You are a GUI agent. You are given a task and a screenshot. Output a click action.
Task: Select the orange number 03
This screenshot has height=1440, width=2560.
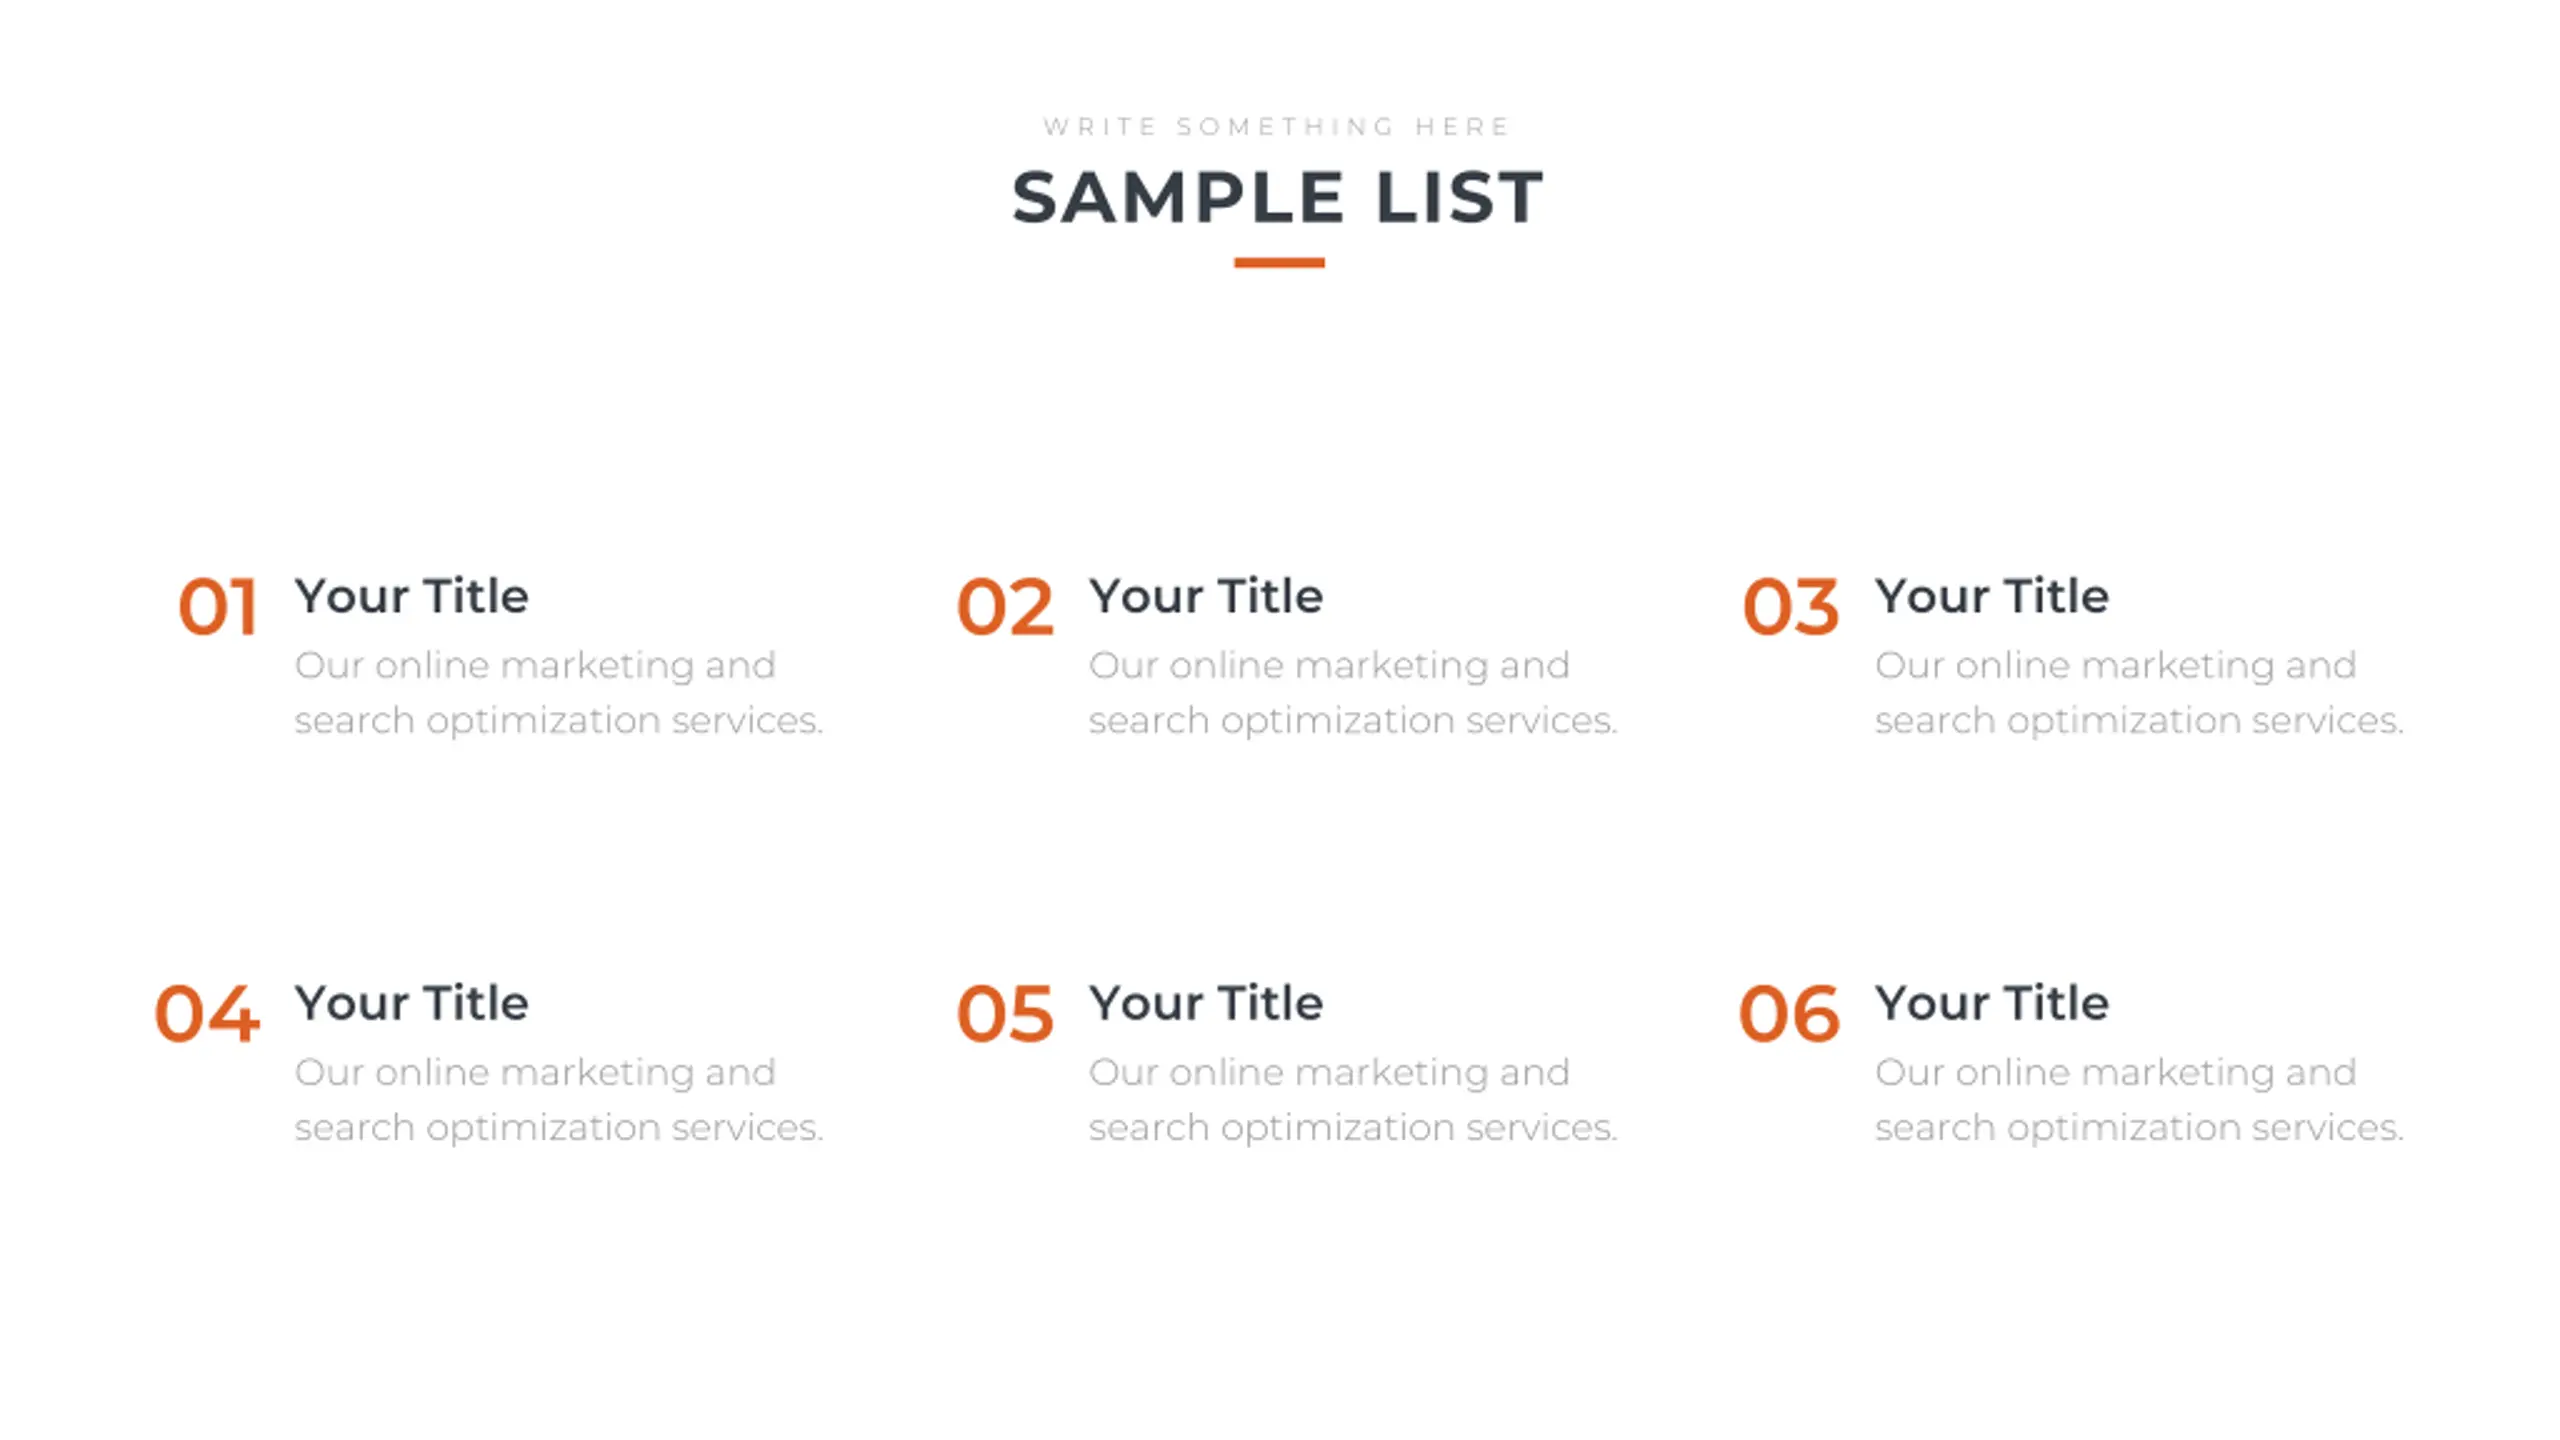[1790, 607]
